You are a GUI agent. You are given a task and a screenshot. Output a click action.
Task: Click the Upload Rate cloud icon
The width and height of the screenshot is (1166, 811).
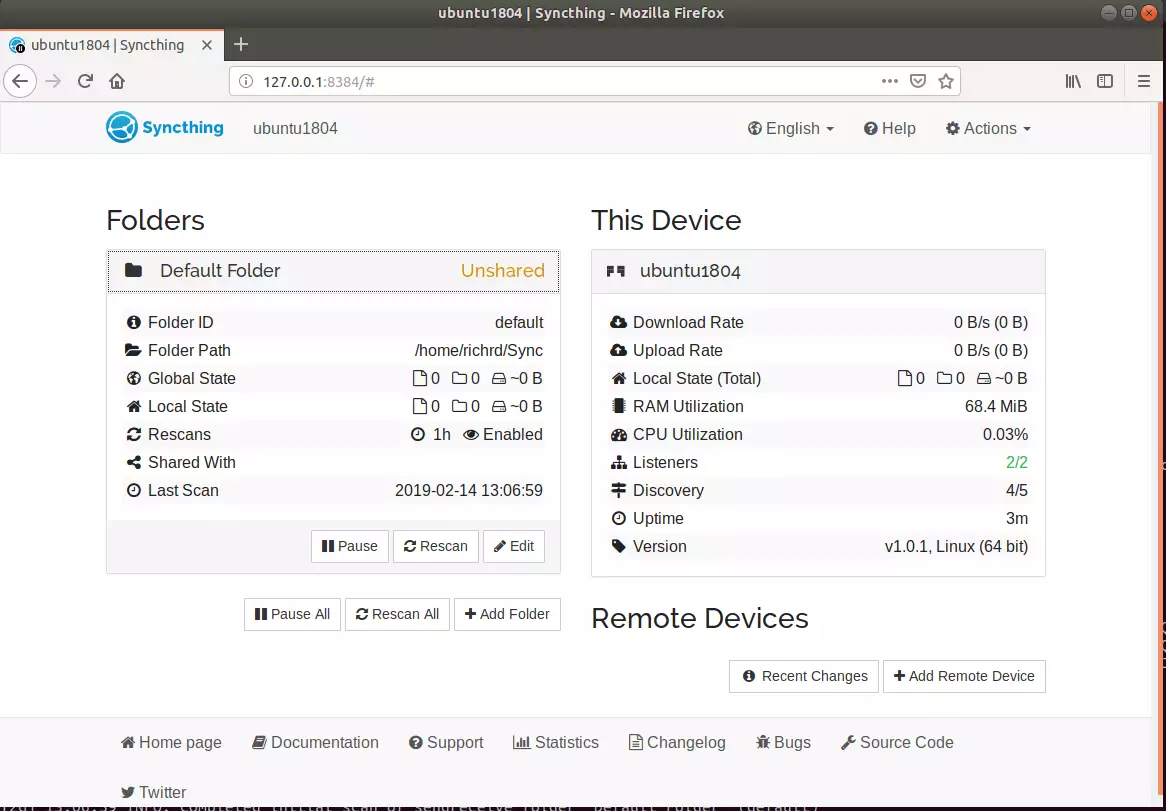tap(619, 350)
